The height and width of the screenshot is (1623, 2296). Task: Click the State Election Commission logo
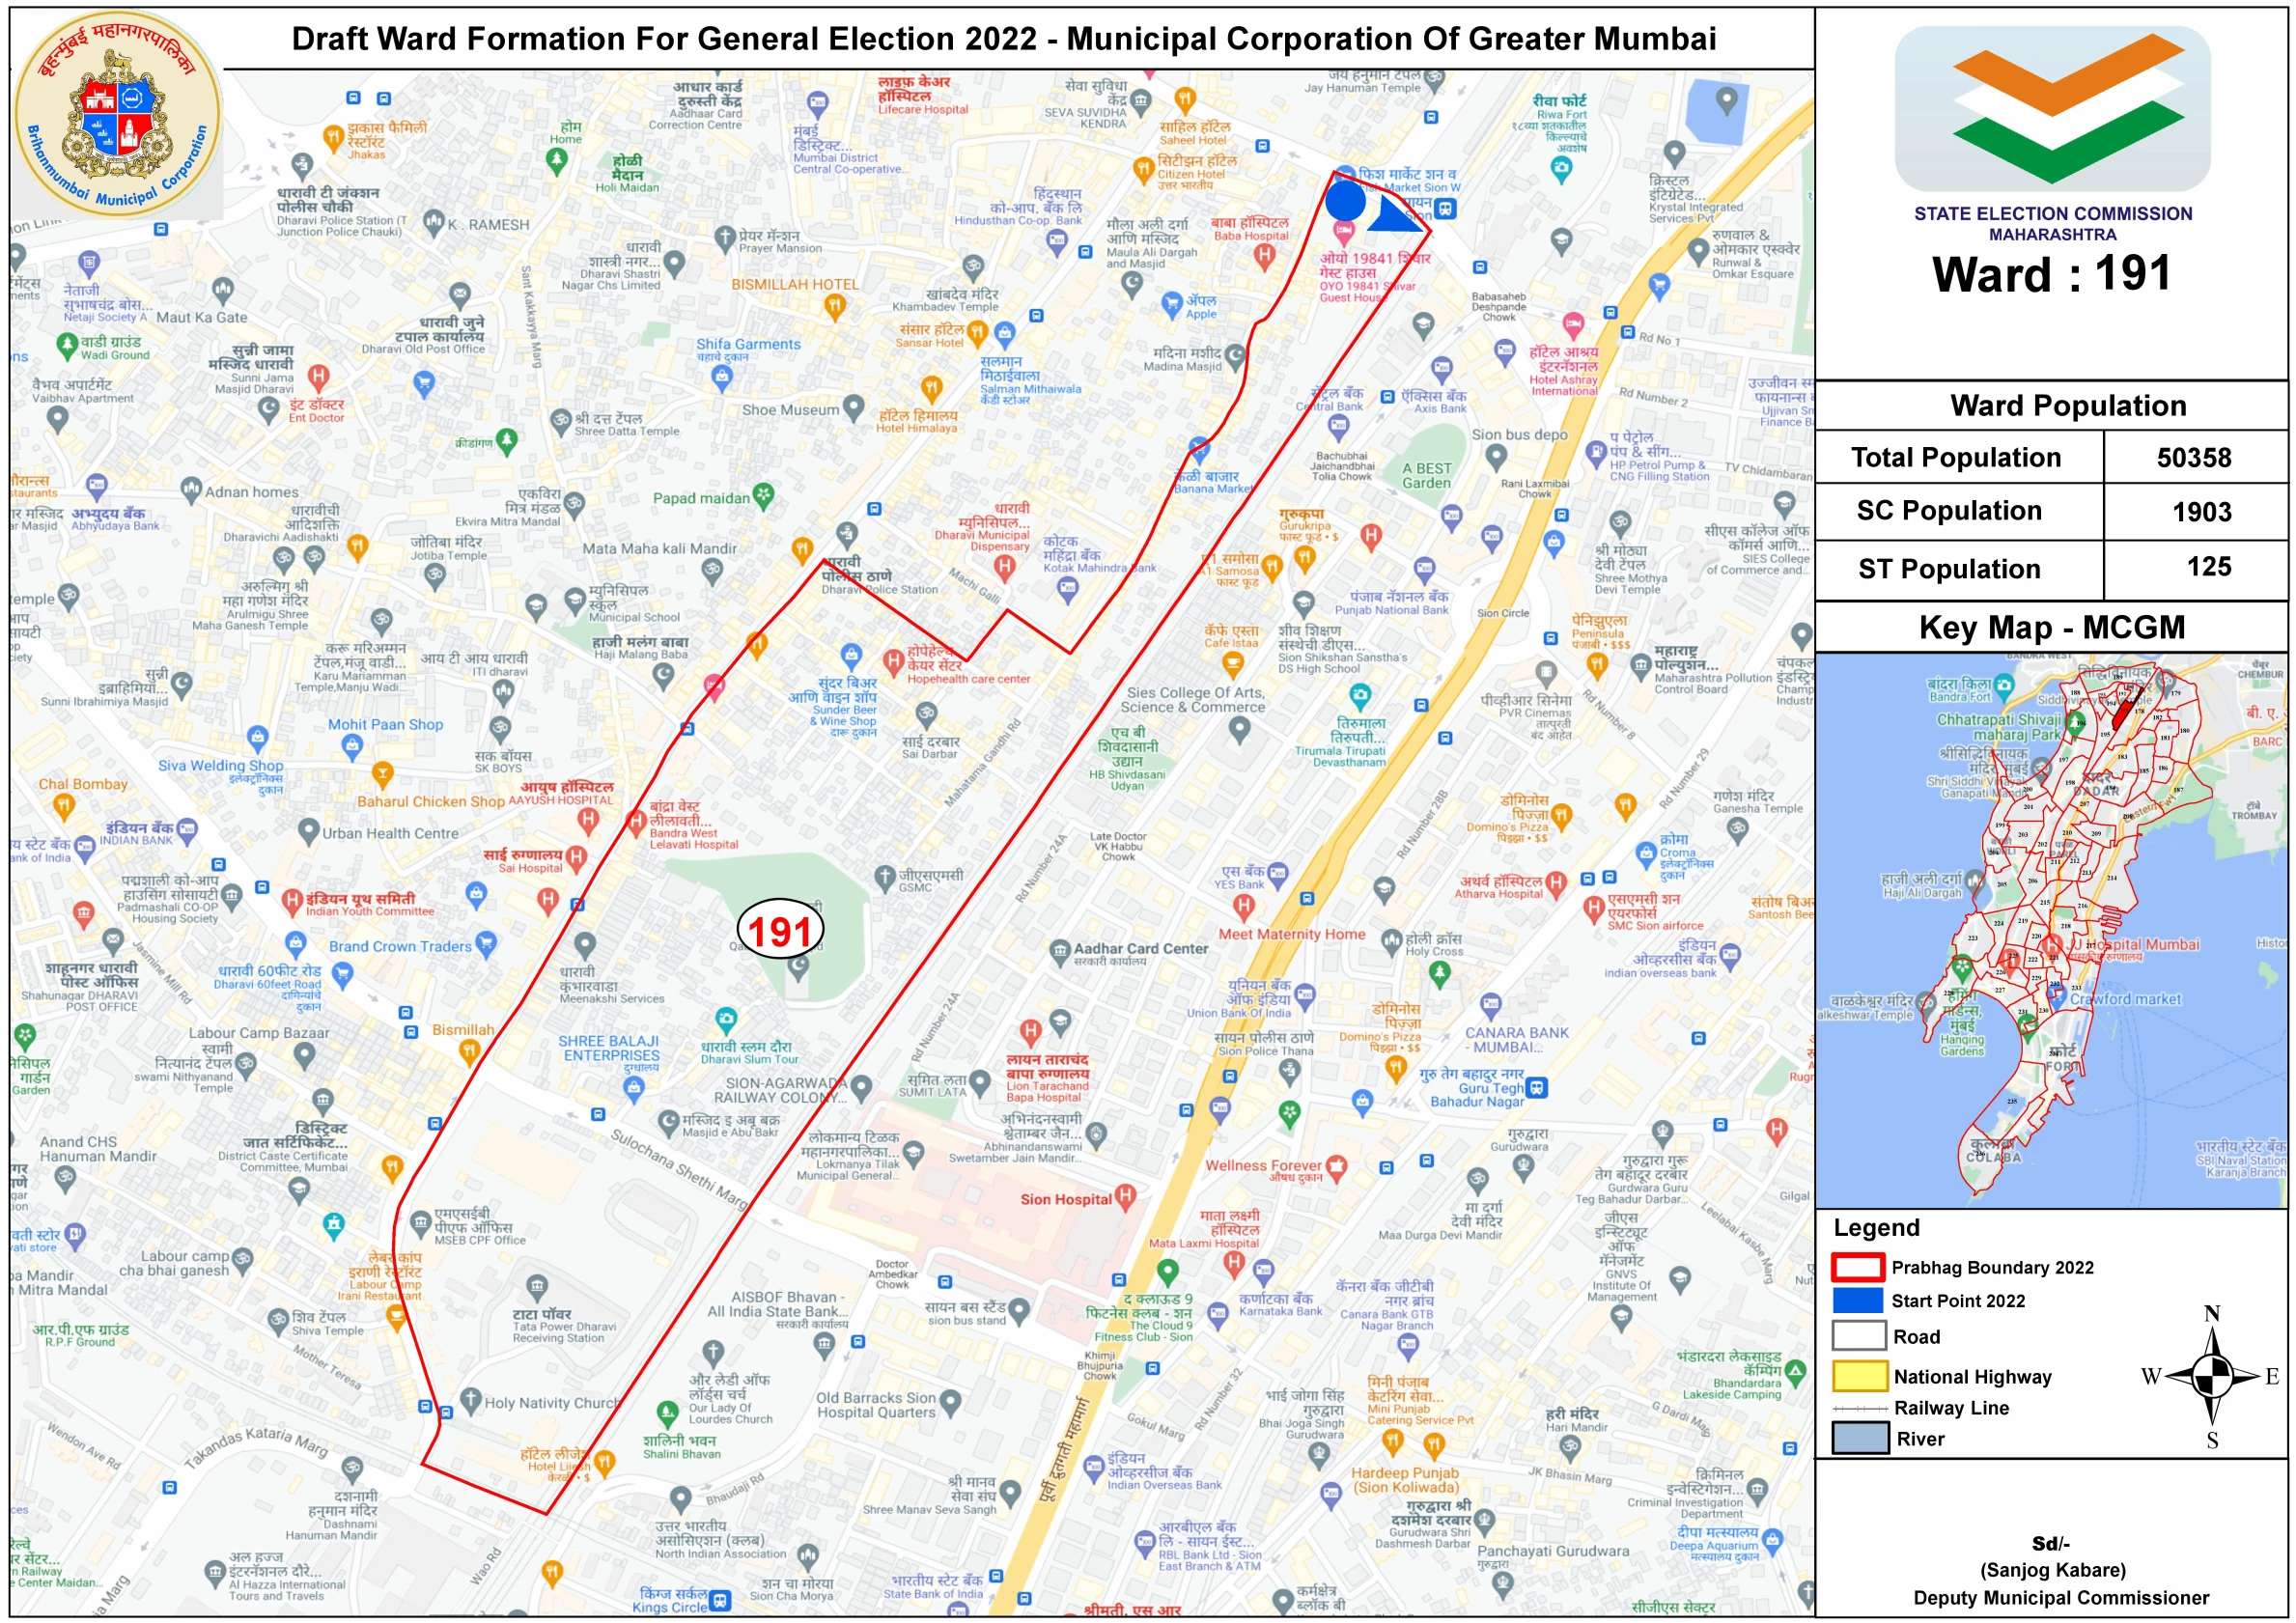[2052, 108]
